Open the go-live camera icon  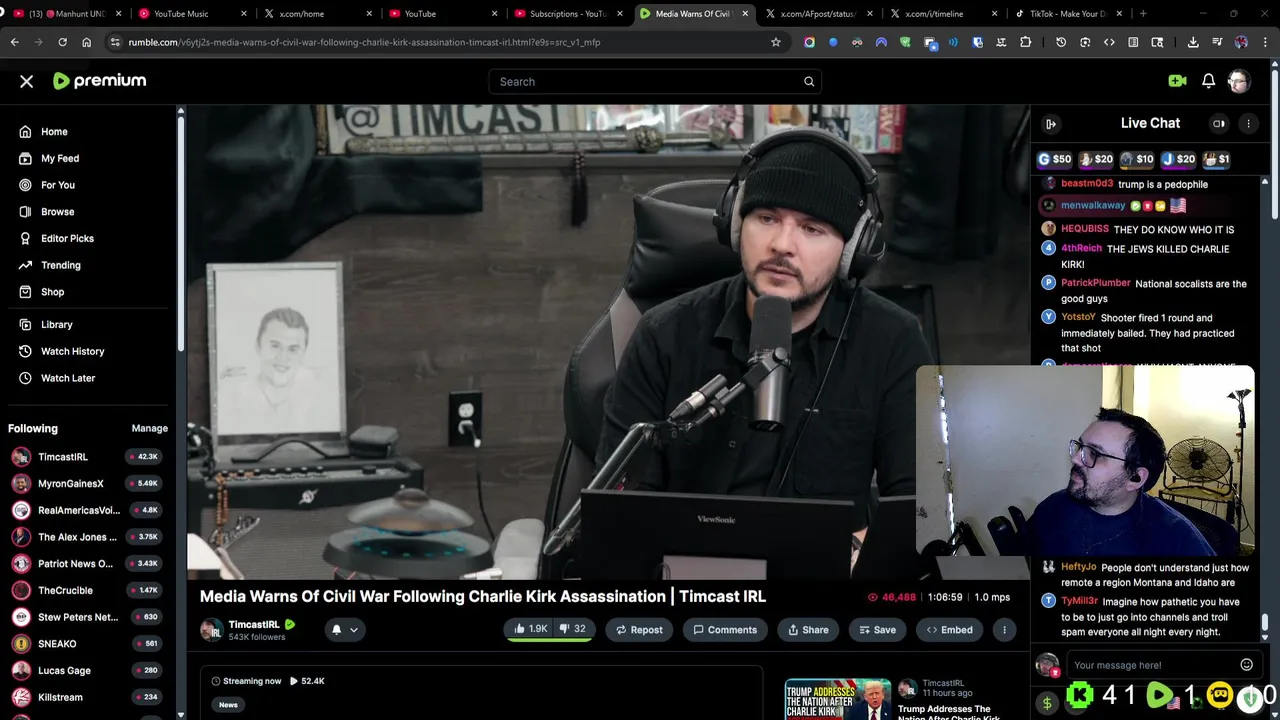tap(1177, 81)
